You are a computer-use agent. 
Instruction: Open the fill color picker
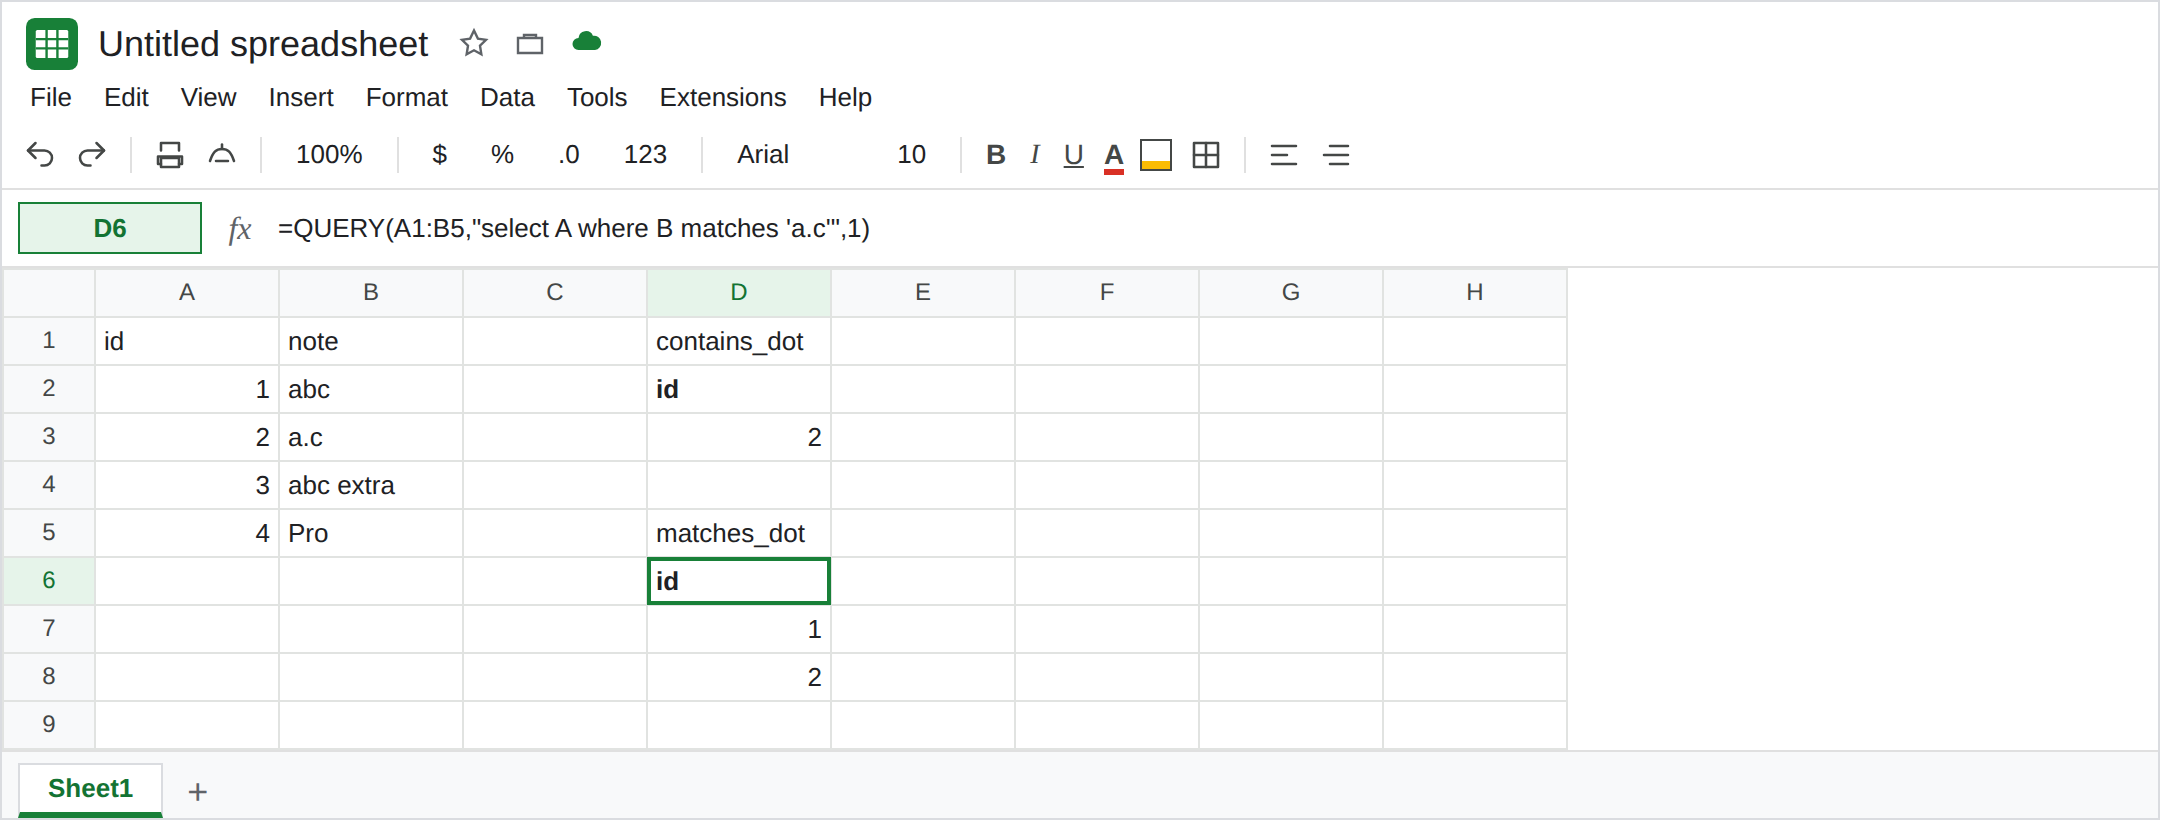coord(1156,155)
